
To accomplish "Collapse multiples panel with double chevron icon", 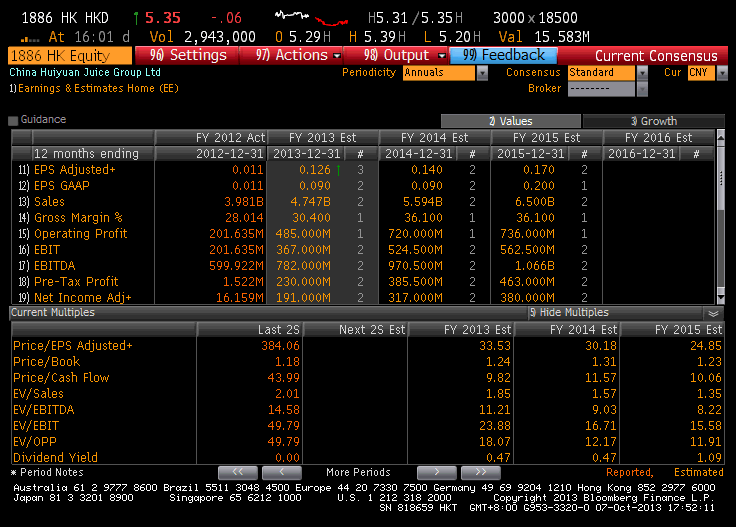I will pos(713,313).
